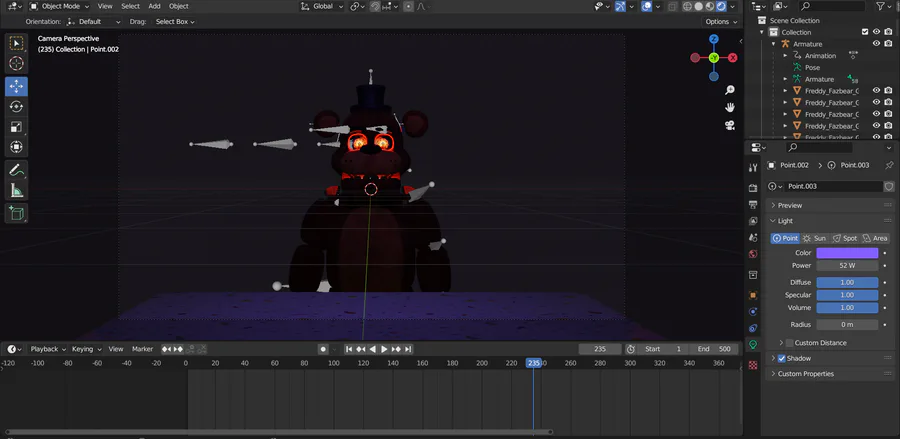Viewport: 900px width, 439px height.
Task: Open the Texture properties tab
Action: (x=753, y=365)
